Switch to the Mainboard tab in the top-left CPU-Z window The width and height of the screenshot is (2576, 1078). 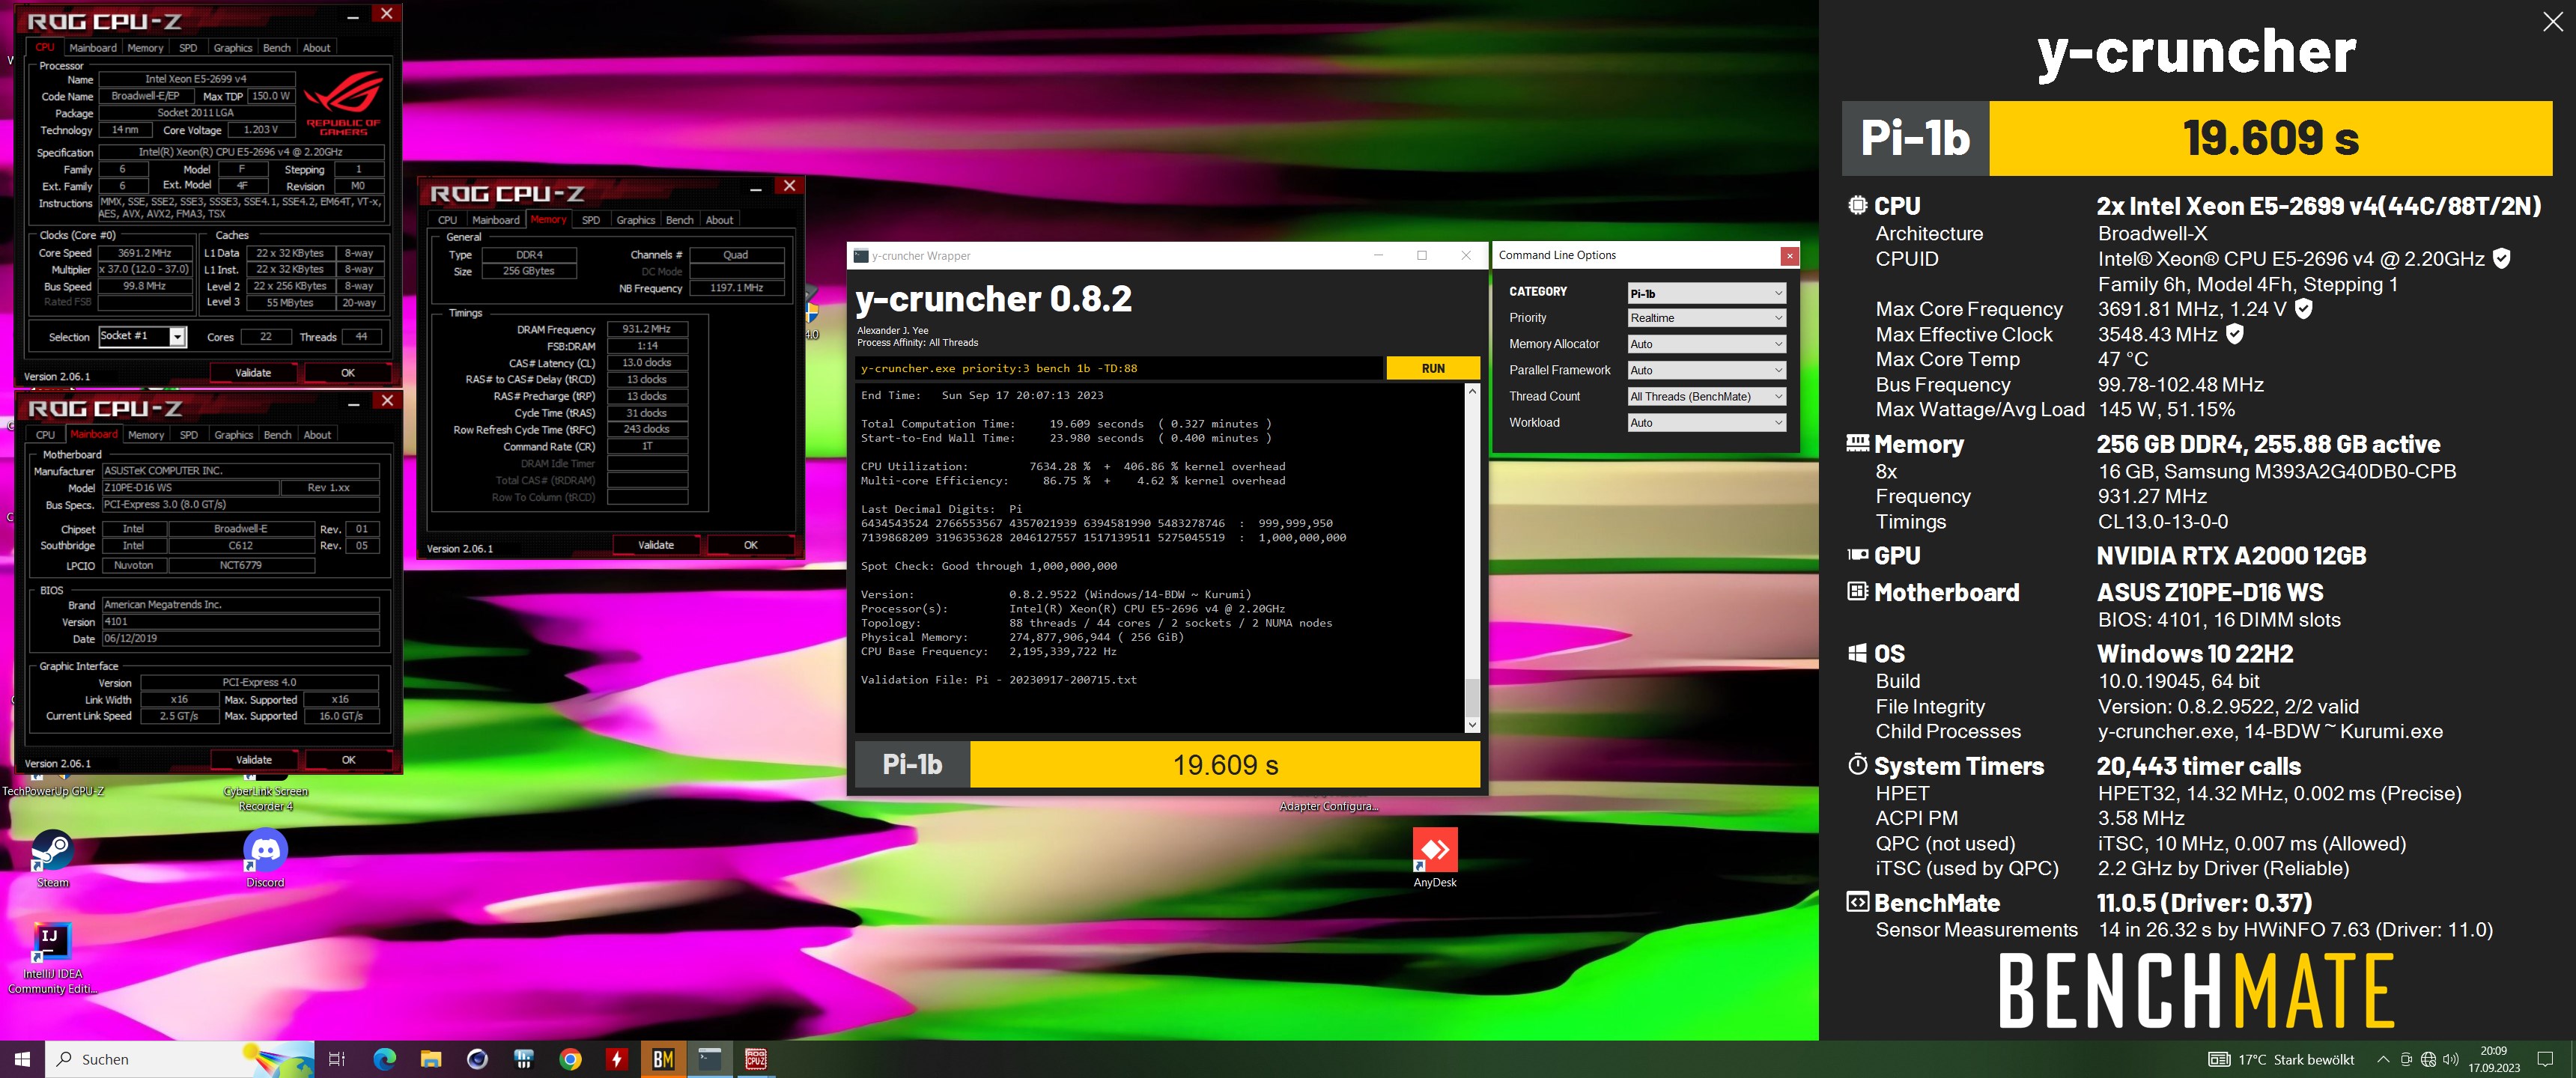point(93,48)
